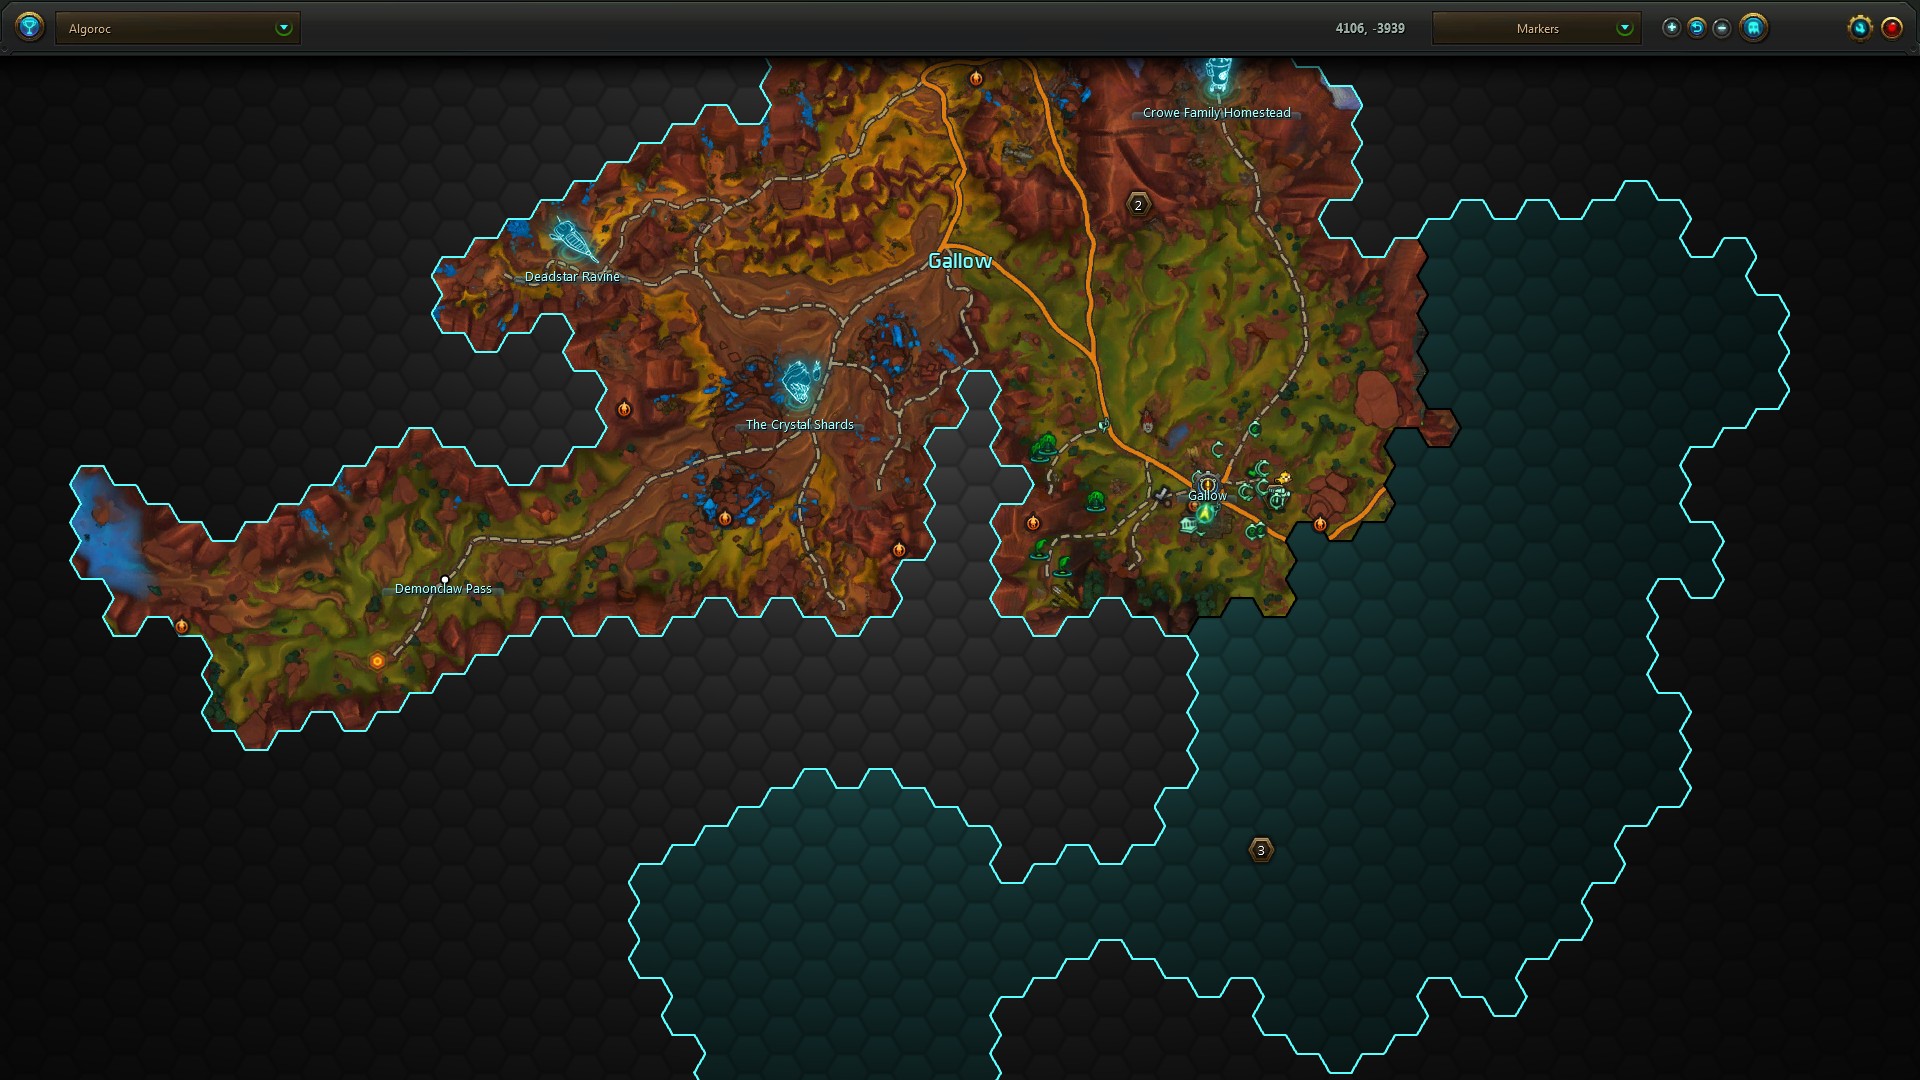Select the Gallow settlement gear quest hub icon
Viewport: 1920px width, 1080px height.
(1208, 483)
